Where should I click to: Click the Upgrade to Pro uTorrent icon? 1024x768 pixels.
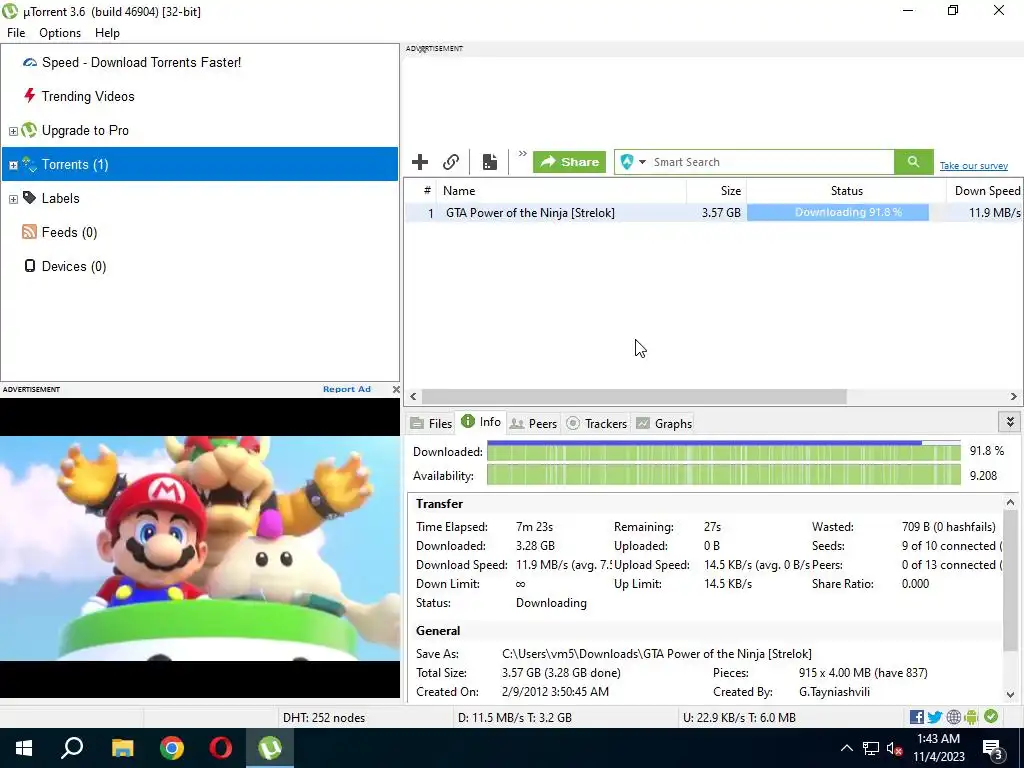(29, 130)
